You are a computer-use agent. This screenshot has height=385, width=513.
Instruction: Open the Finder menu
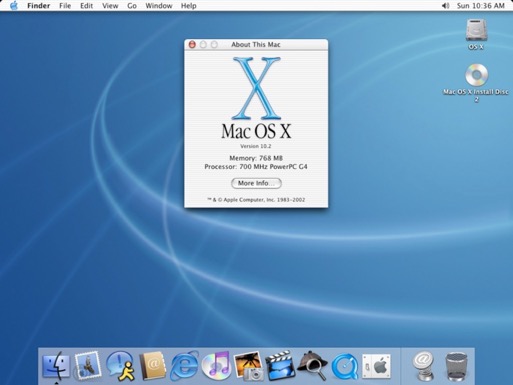tap(39, 6)
